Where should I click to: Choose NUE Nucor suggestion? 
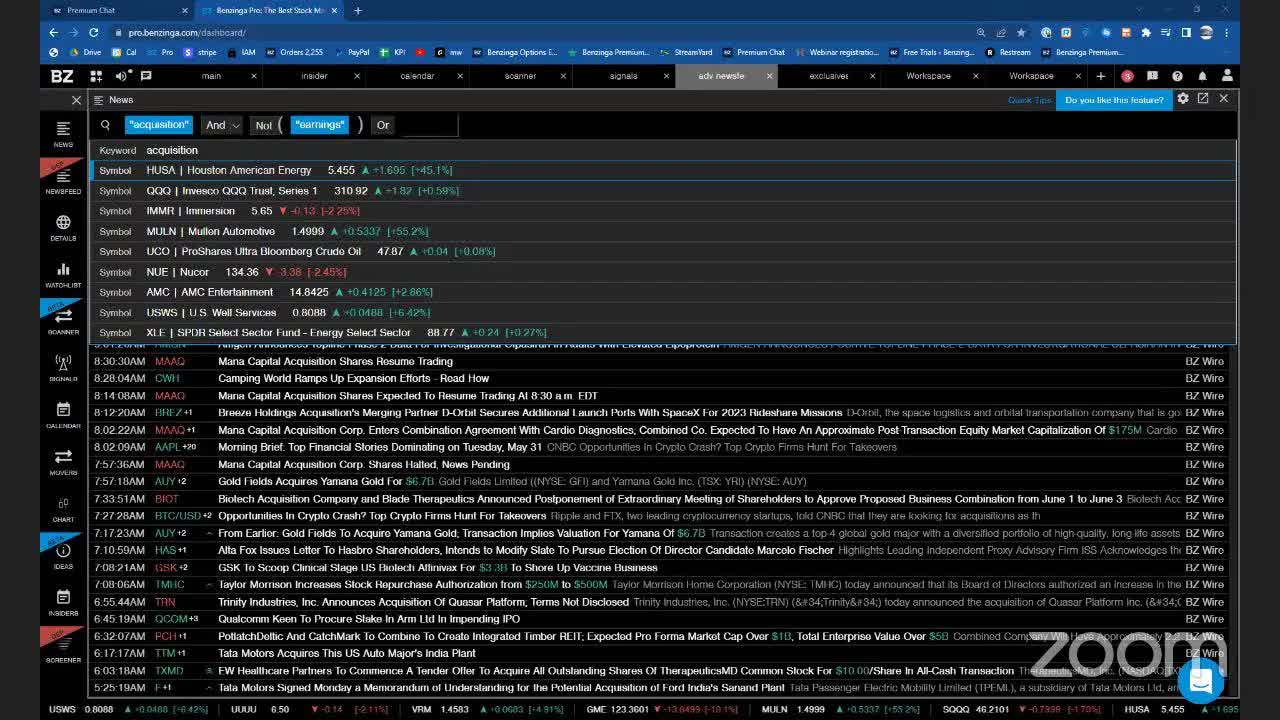click(663, 272)
